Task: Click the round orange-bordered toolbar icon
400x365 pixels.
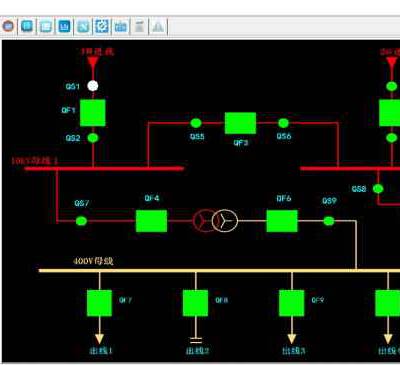Action: click(x=8, y=26)
